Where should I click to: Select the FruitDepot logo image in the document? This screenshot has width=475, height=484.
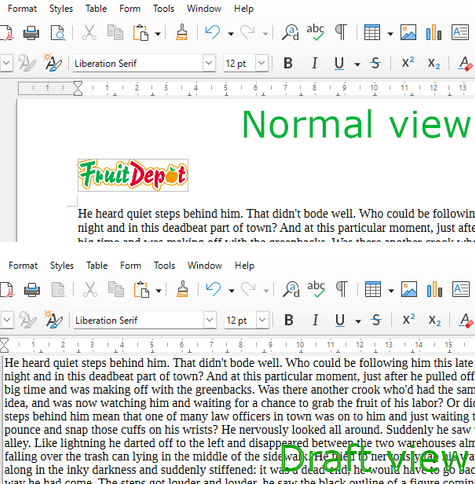pos(133,175)
